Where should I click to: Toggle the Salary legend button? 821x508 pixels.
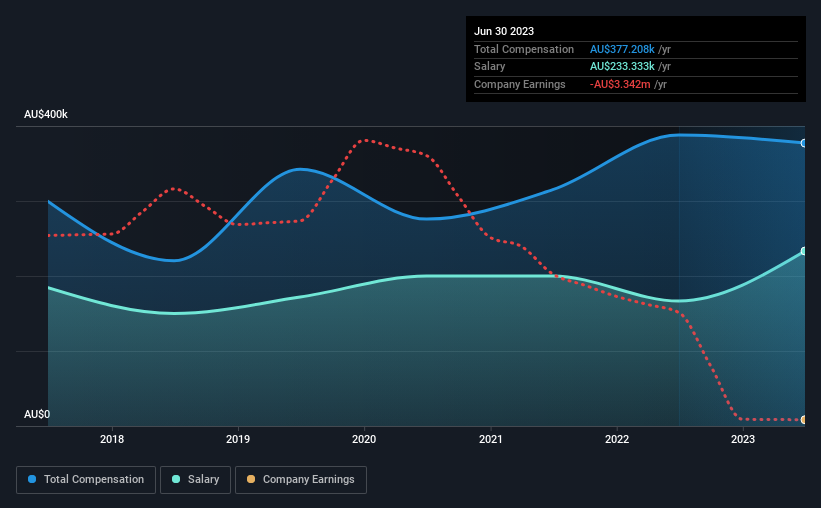(195, 480)
